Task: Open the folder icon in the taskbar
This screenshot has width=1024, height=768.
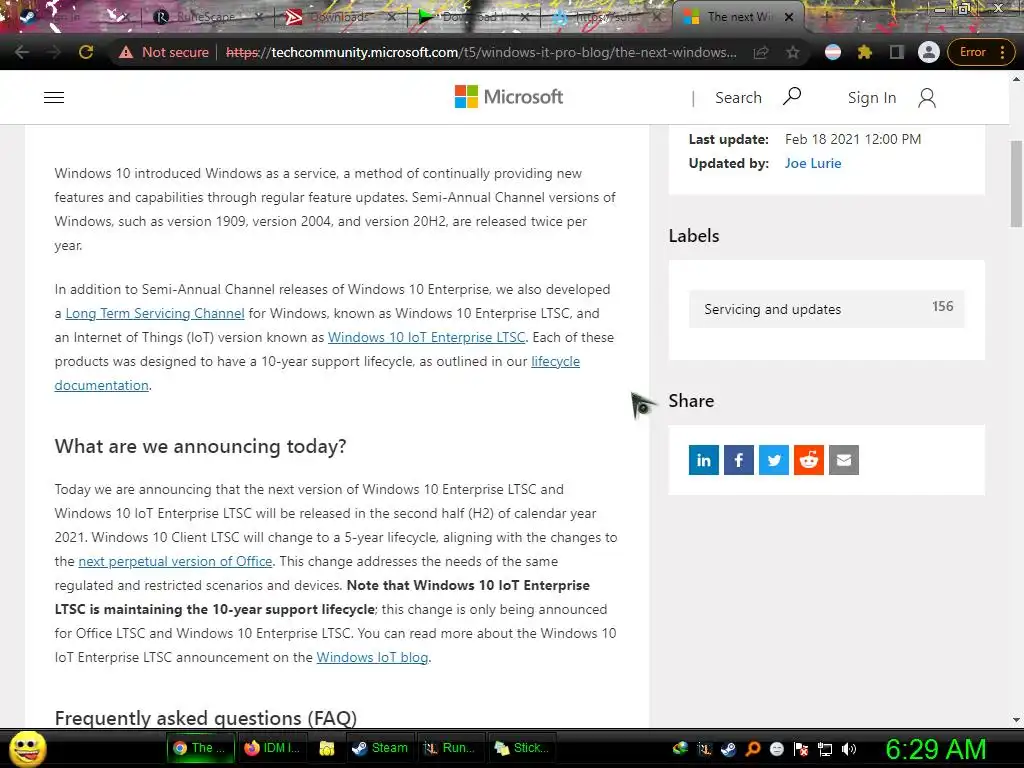Action: (327, 748)
